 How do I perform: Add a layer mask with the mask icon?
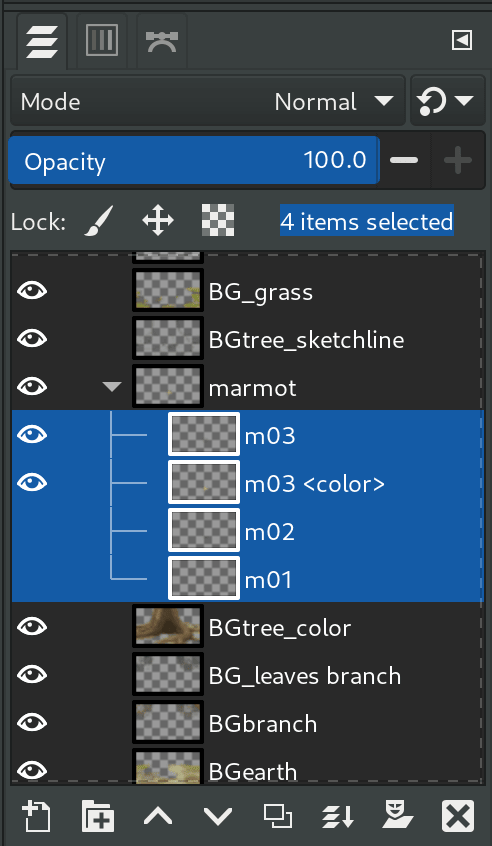(x=398, y=816)
